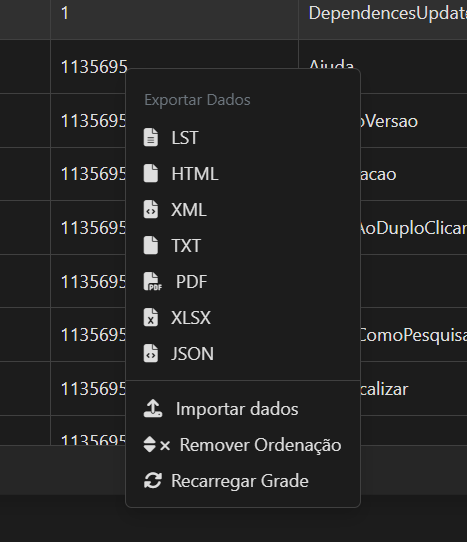
Task: Select Recarregar Grade
Action: tap(243, 480)
